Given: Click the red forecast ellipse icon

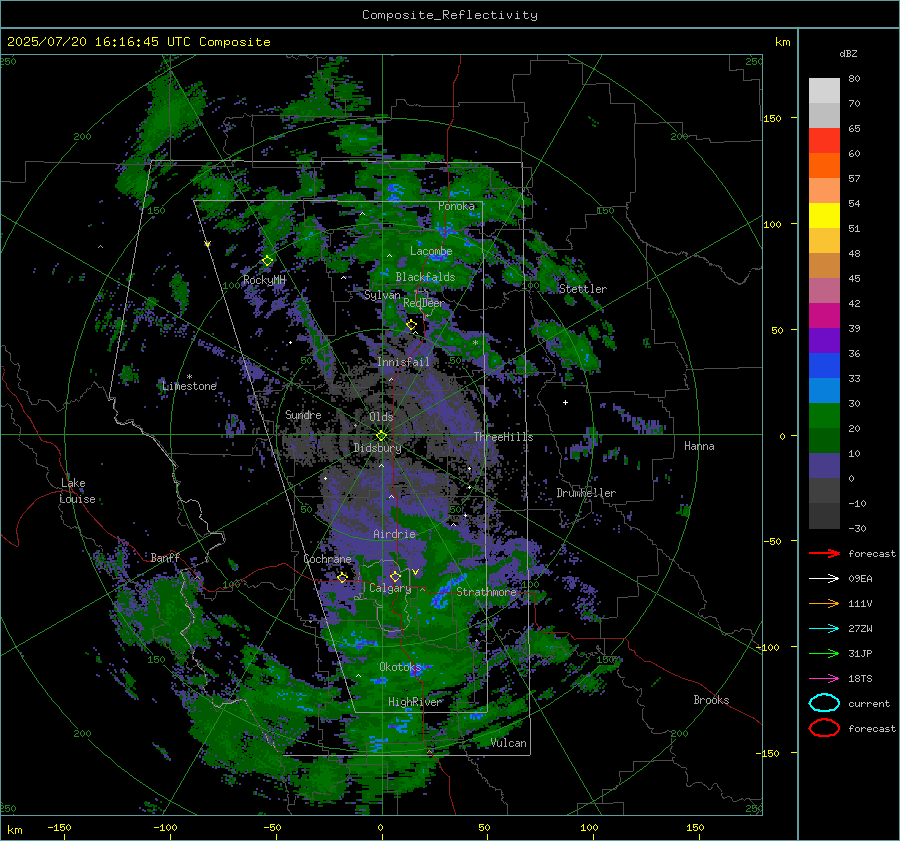Looking at the screenshot, I should coord(824,728).
